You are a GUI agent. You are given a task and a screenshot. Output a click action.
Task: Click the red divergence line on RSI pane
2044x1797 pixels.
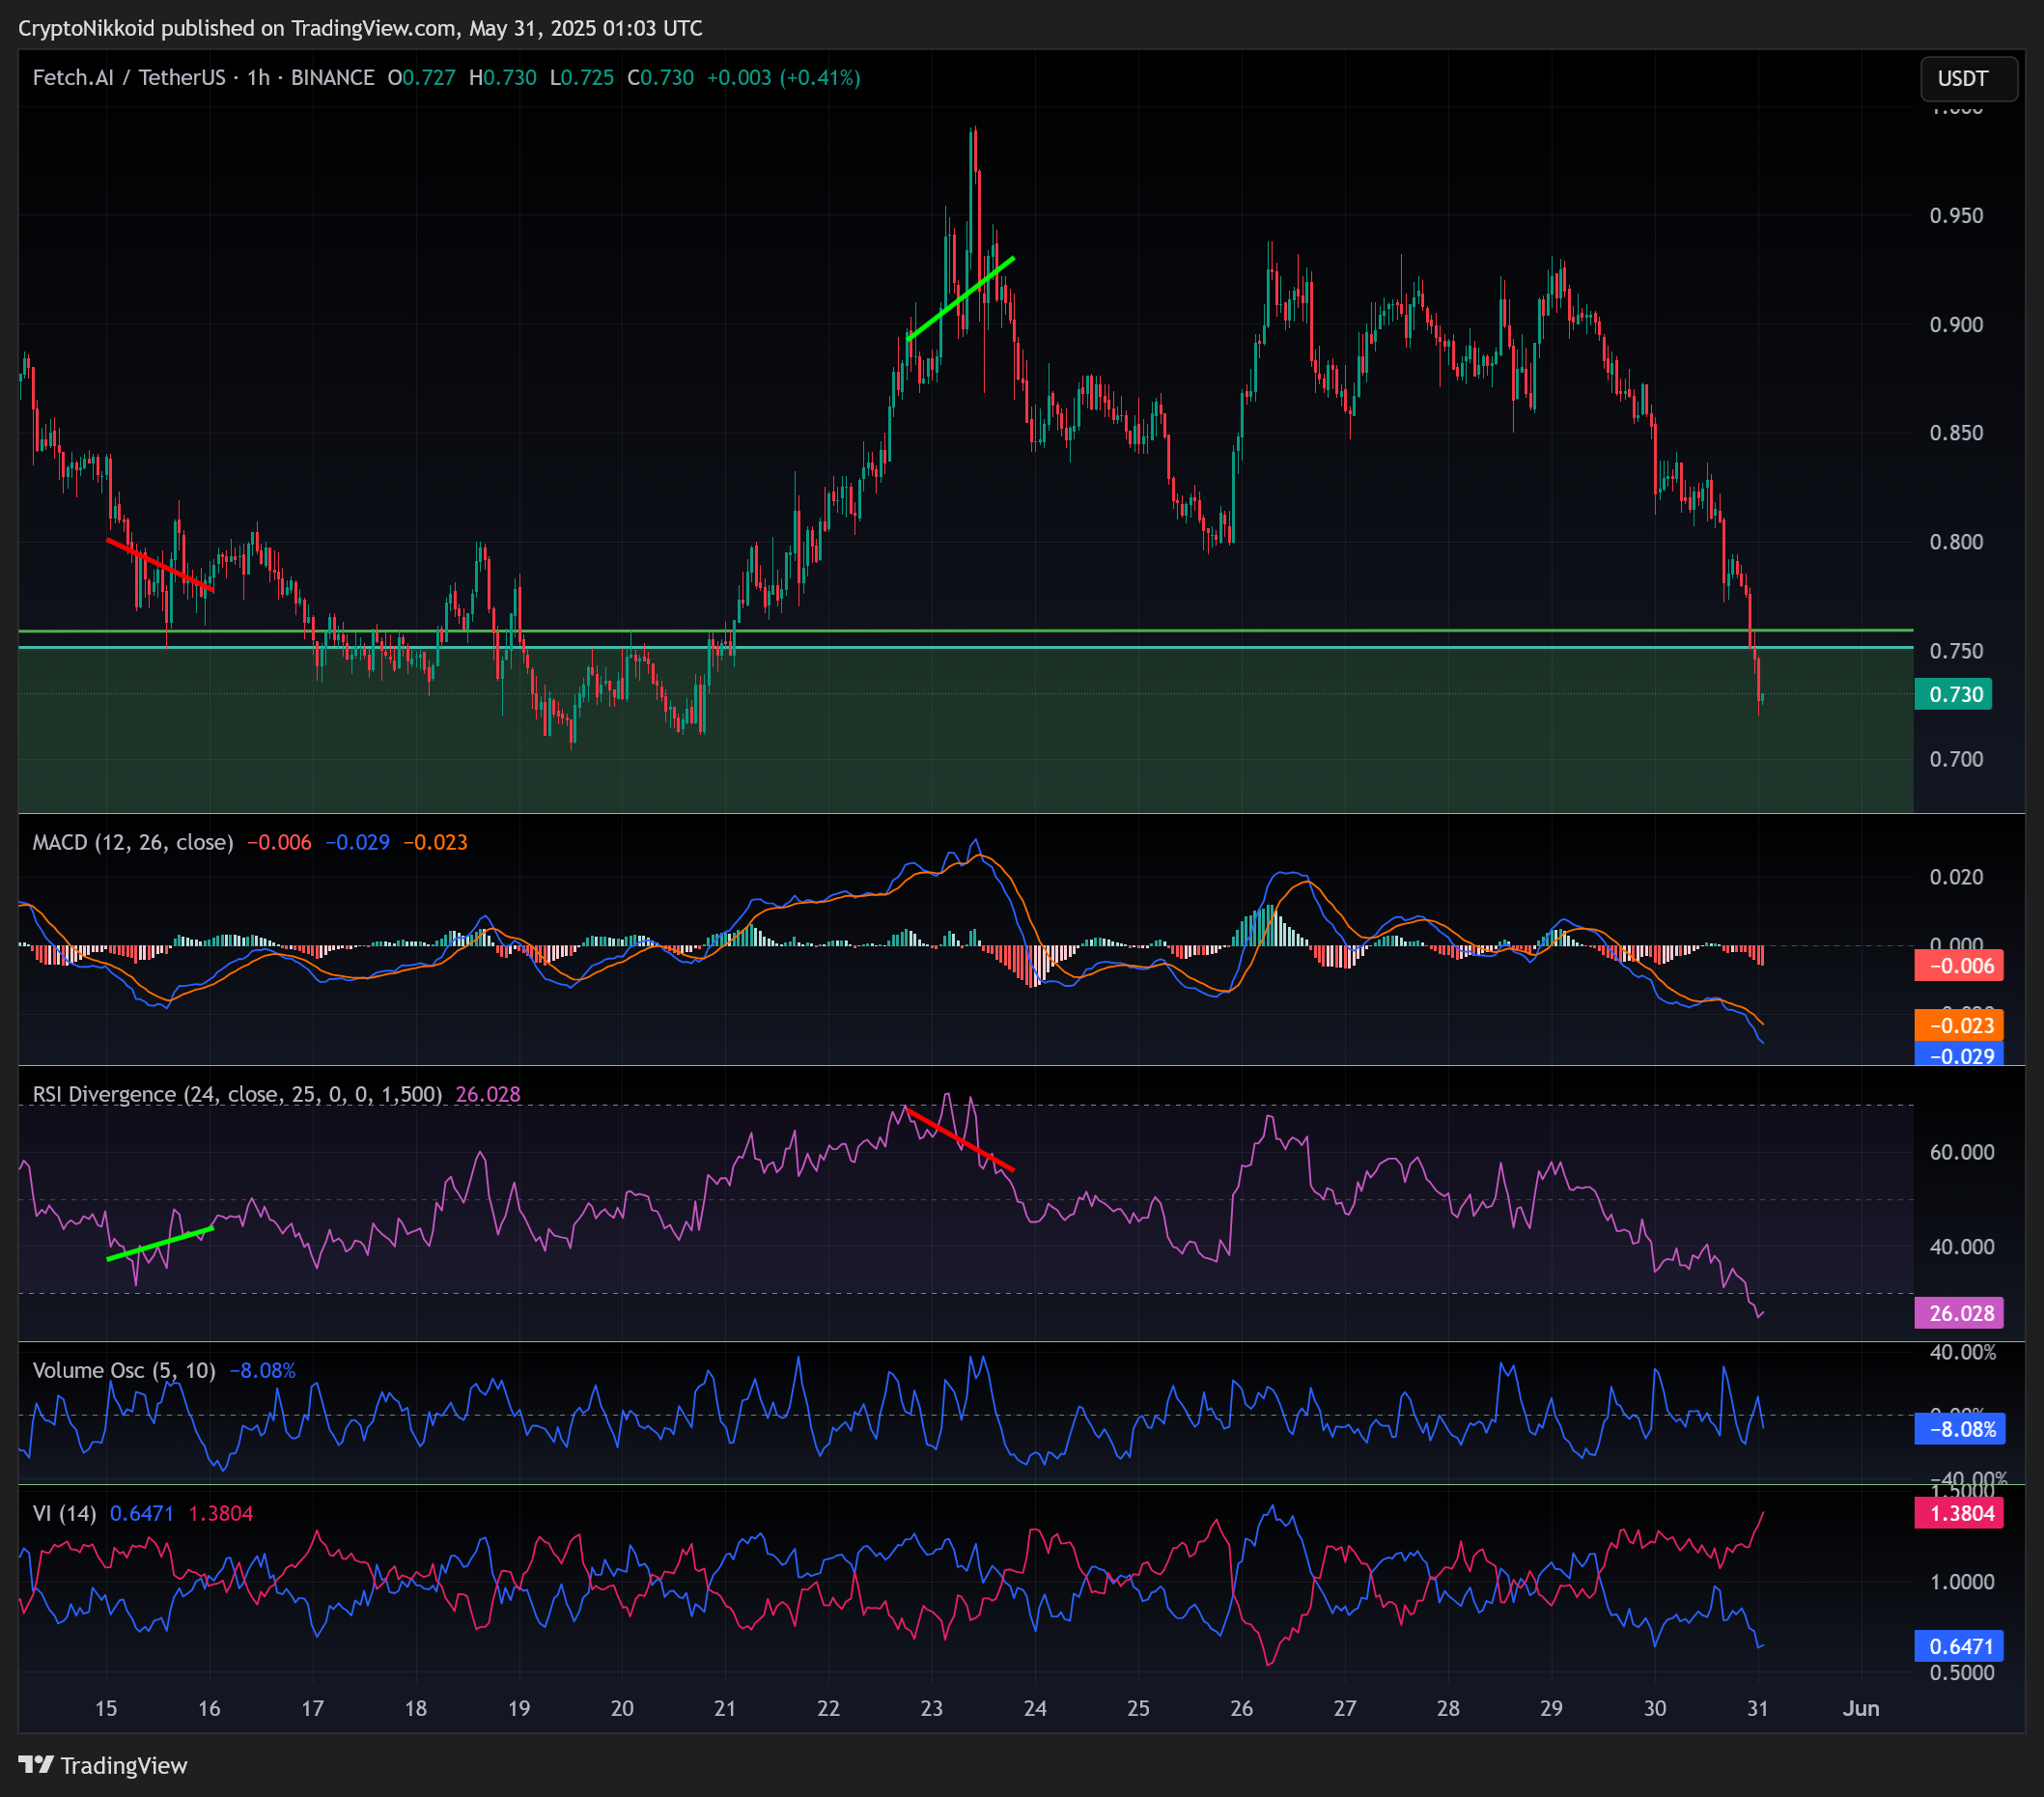click(960, 1139)
